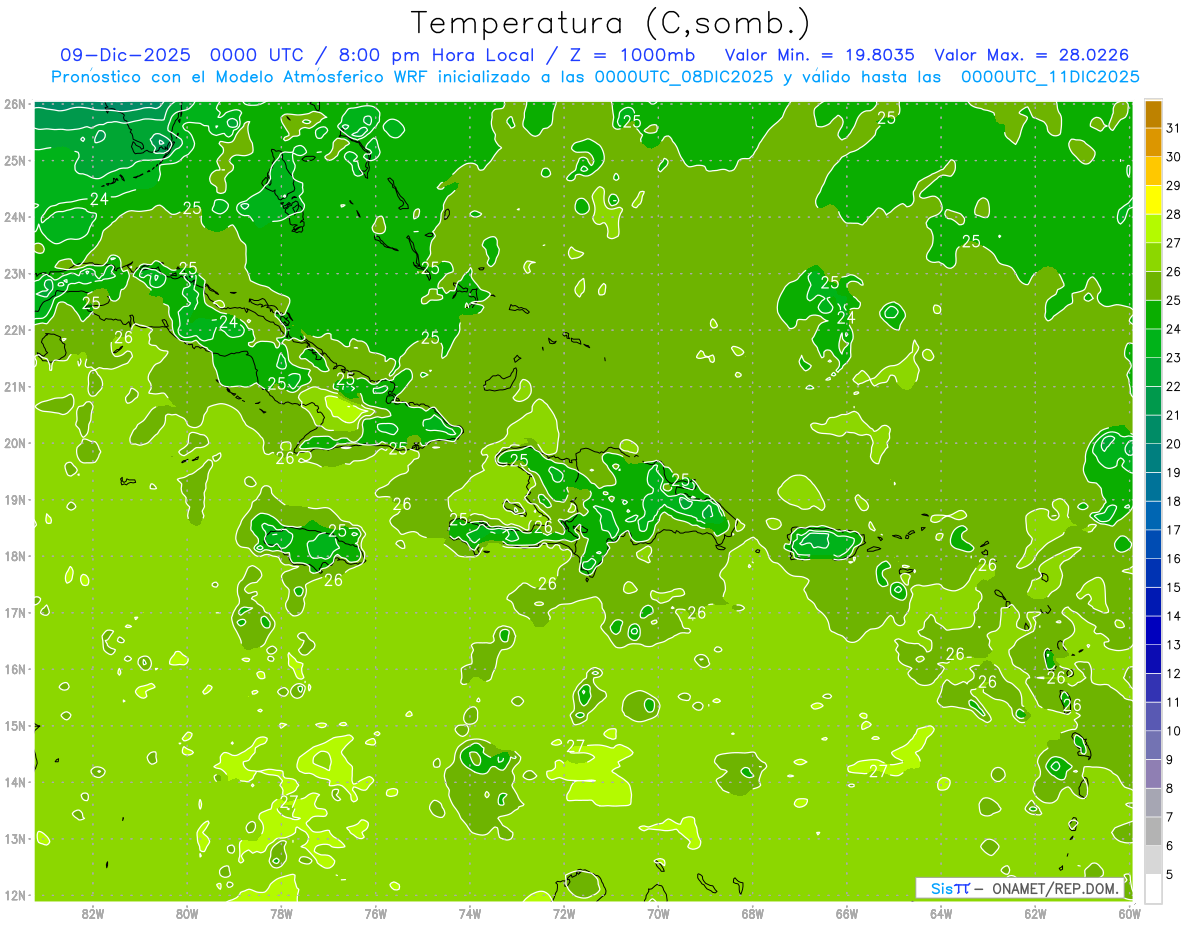
Task: Click the latitude axis label '25N'
Action: pos(15,161)
